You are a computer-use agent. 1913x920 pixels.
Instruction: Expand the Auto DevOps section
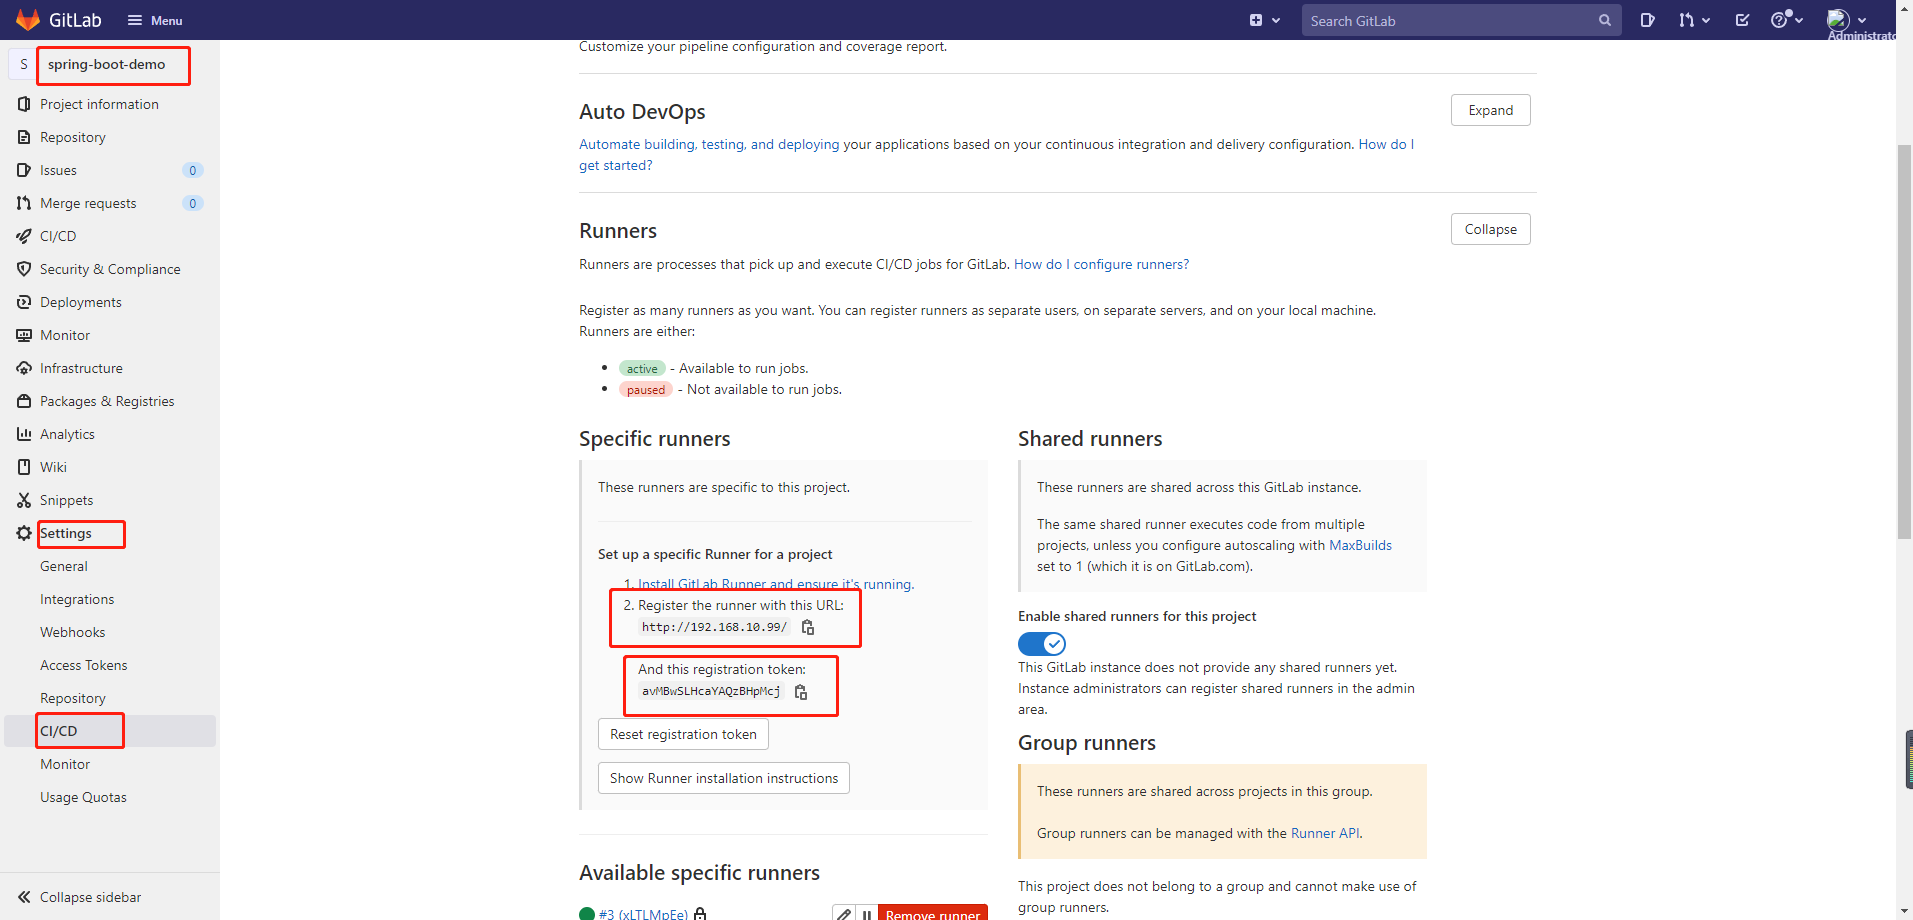tap(1489, 110)
